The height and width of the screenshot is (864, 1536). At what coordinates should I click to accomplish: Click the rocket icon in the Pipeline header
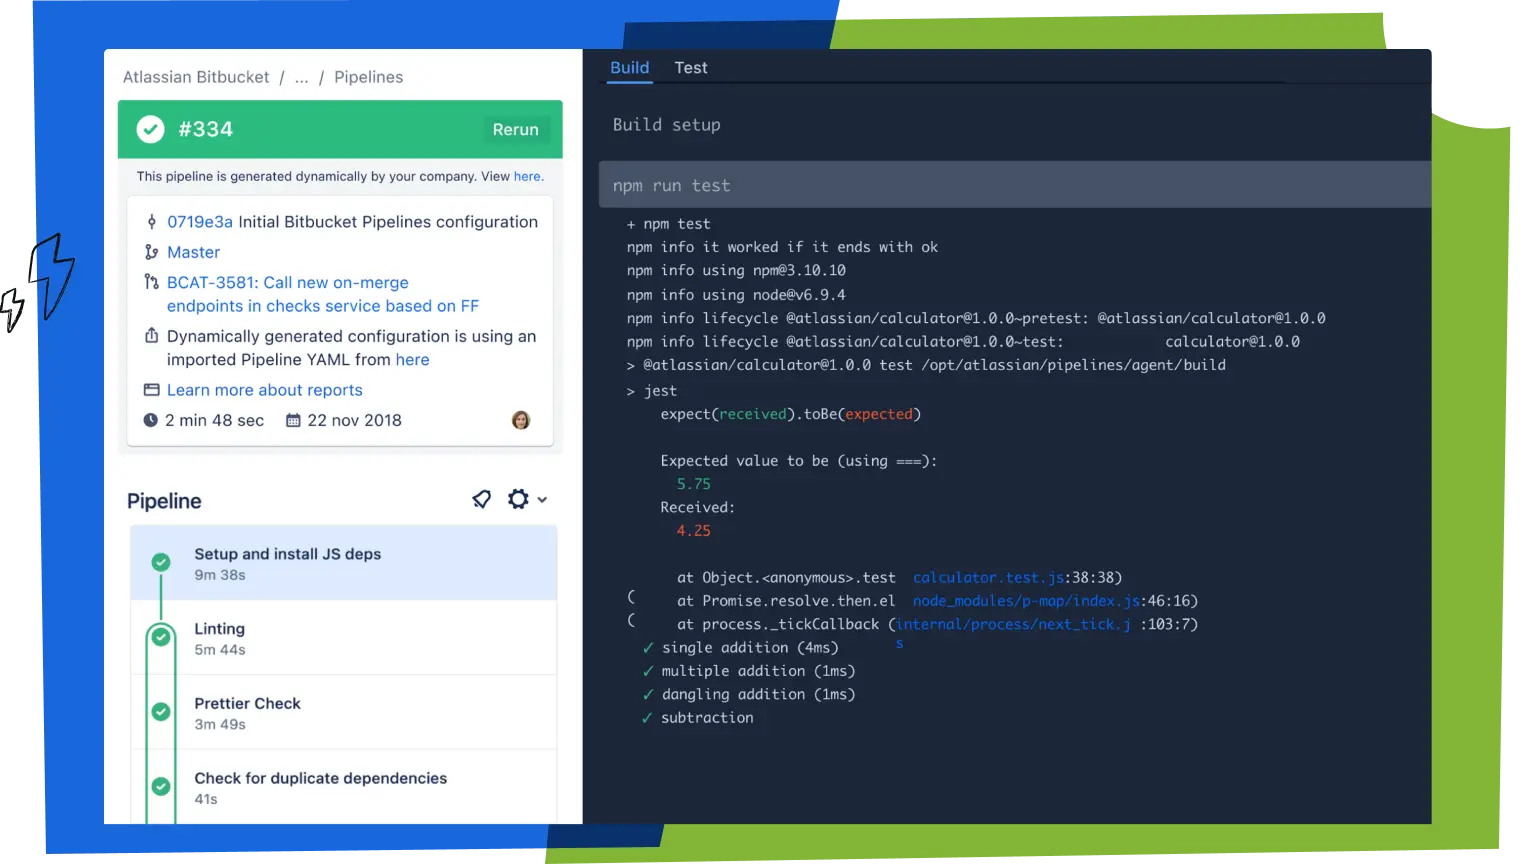[x=482, y=499]
